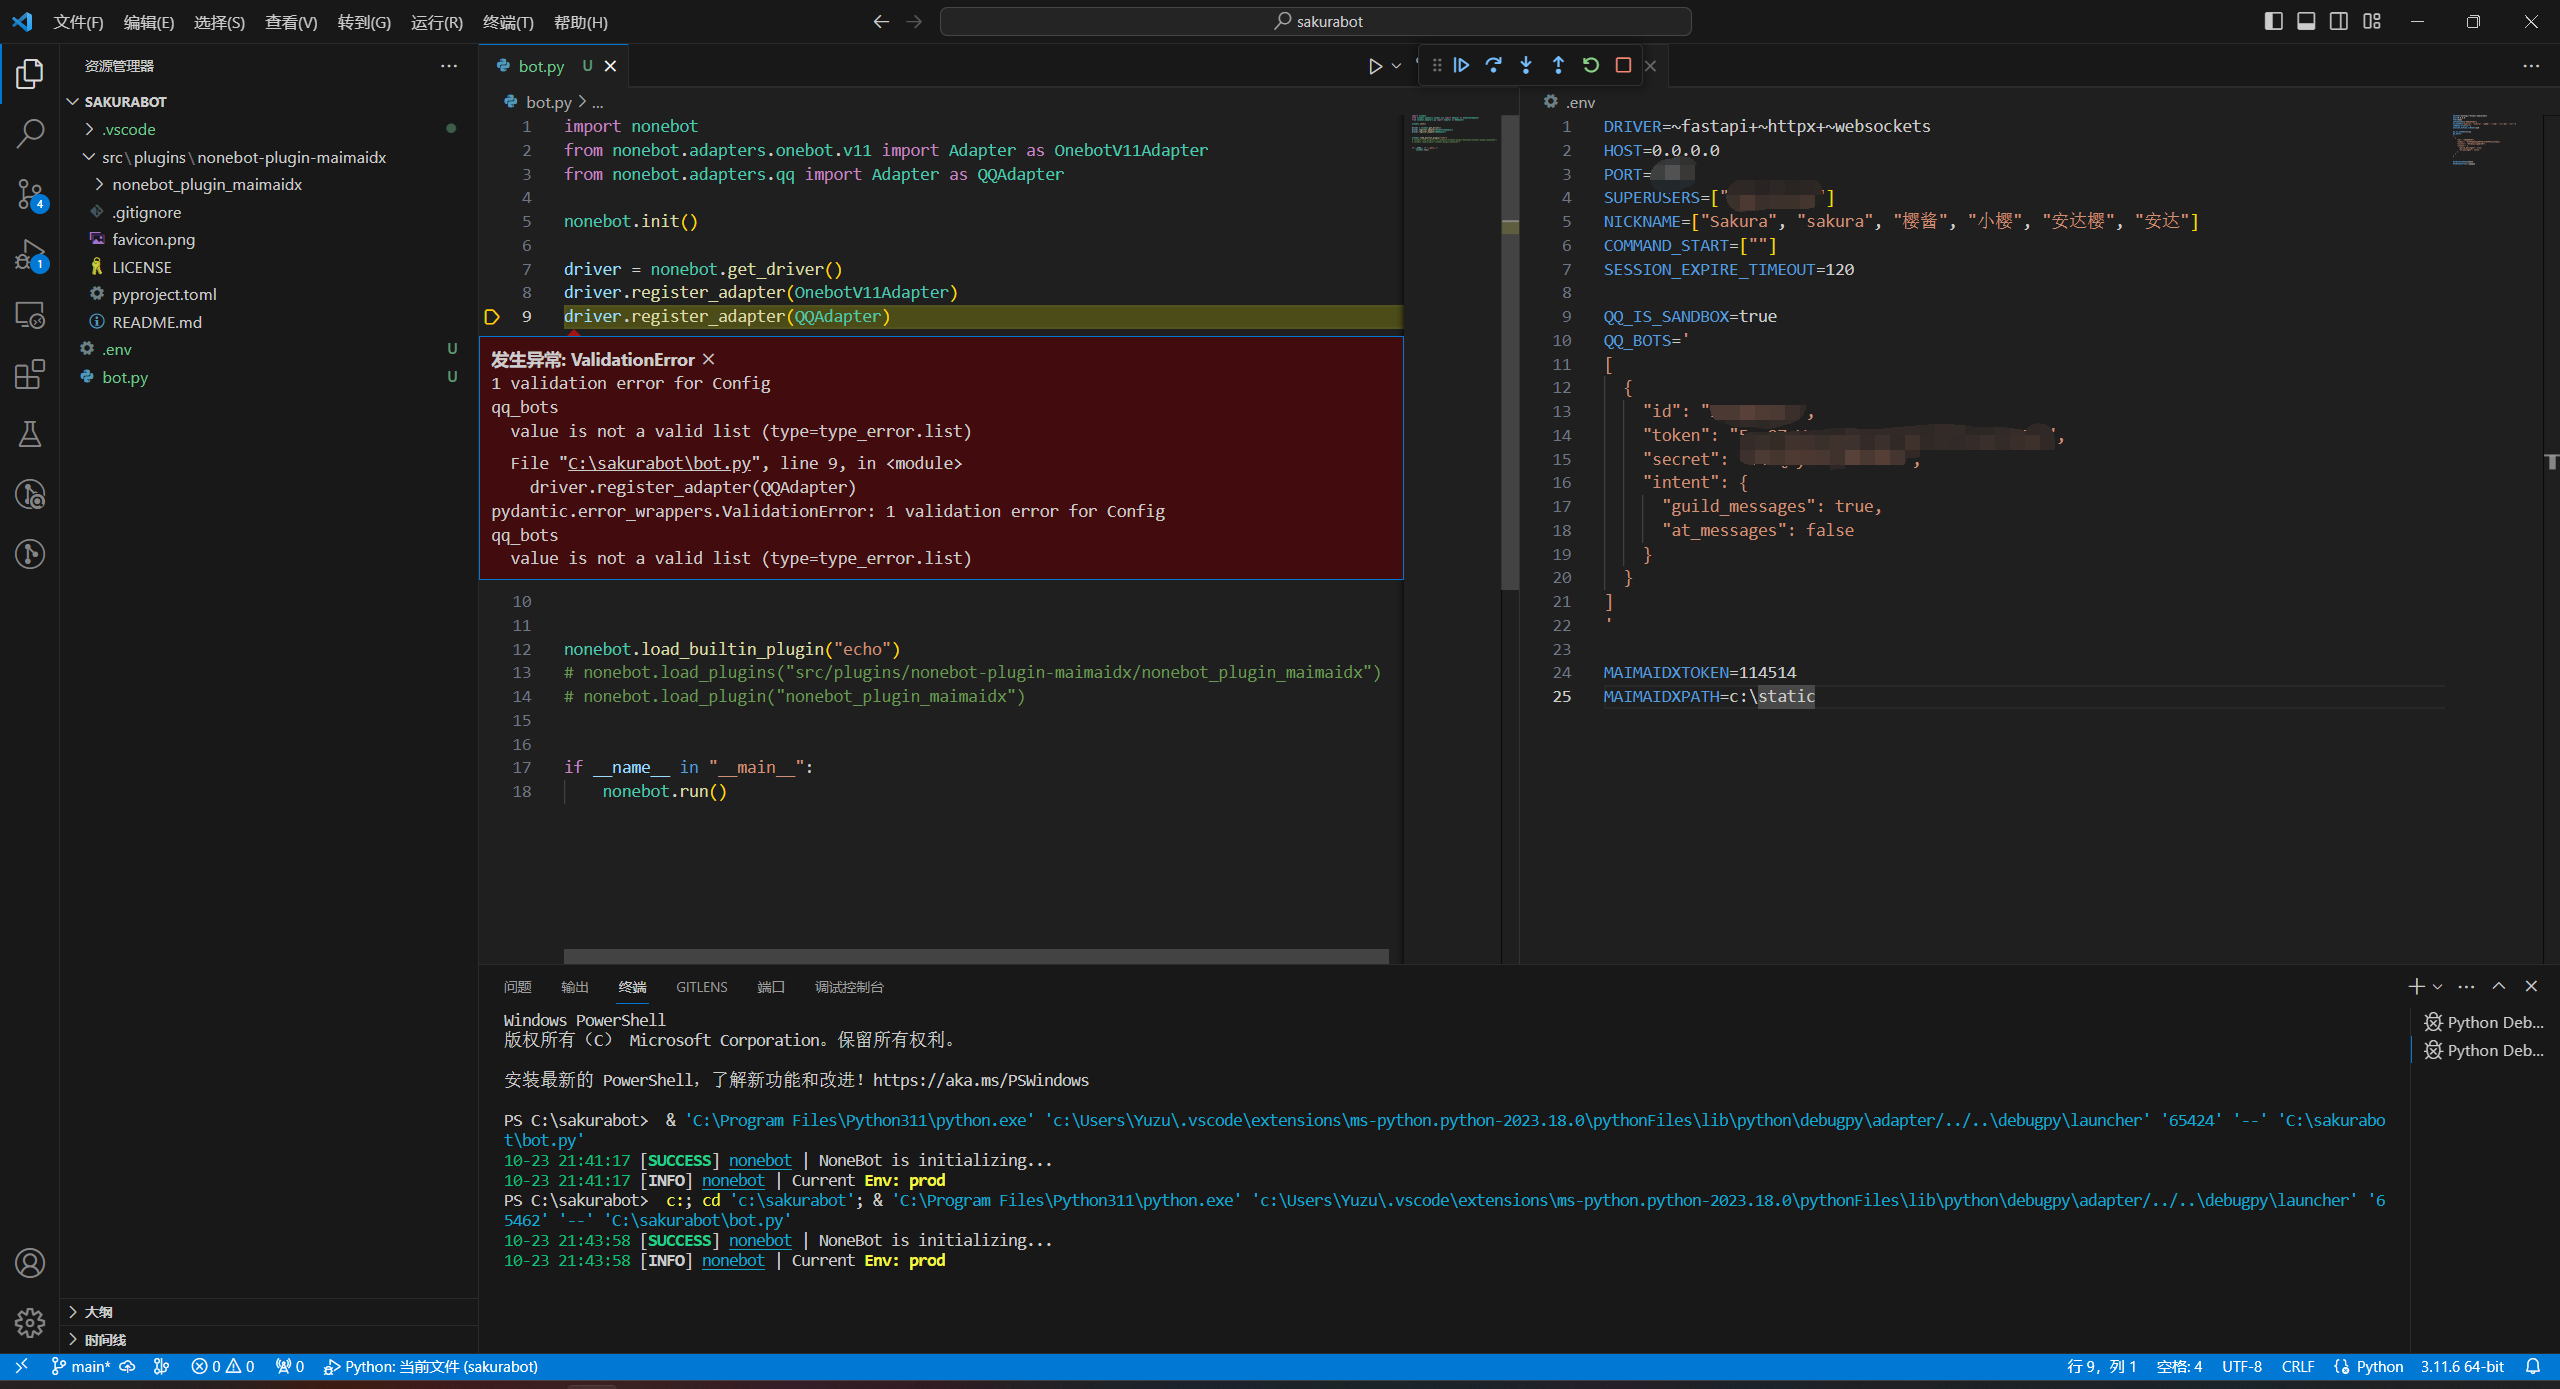Click the nonebot link in terminal output
The height and width of the screenshot is (1389, 2560).
(x=760, y=1160)
